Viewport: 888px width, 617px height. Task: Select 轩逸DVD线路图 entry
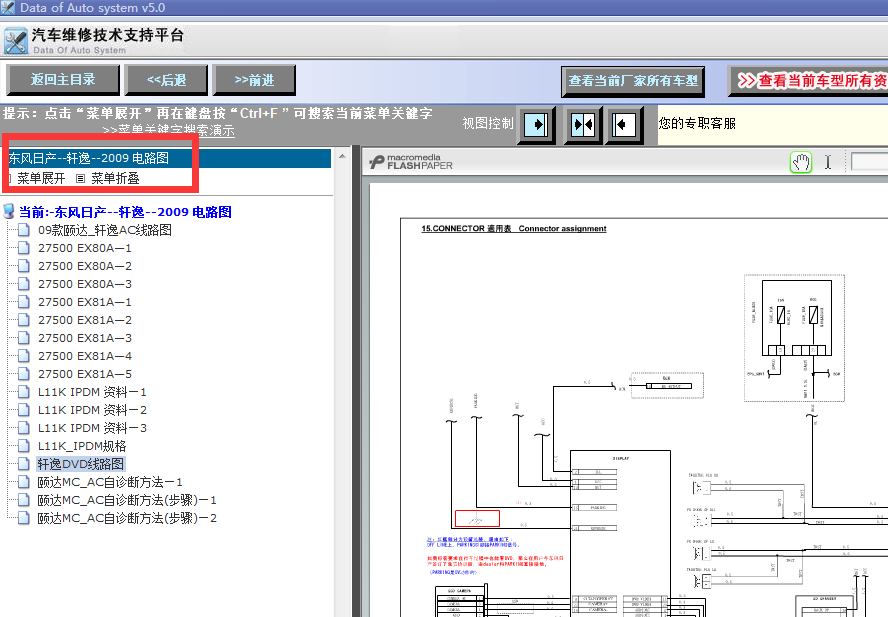click(80, 464)
